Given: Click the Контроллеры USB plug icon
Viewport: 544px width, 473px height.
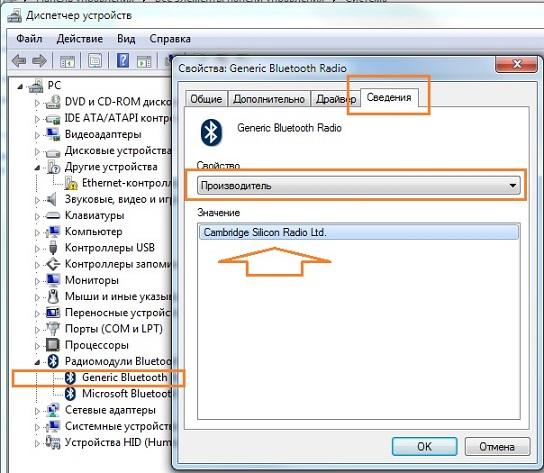Looking at the screenshot, I should [53, 248].
